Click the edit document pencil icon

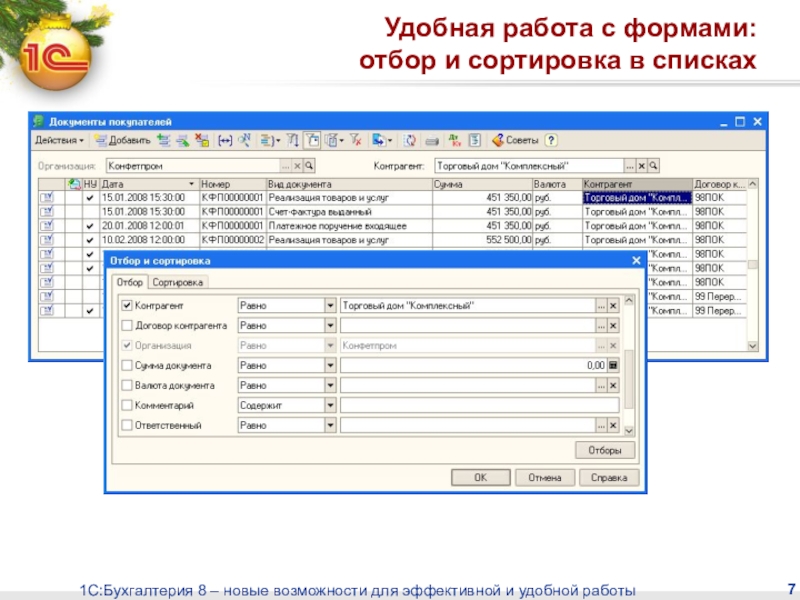coord(183,140)
